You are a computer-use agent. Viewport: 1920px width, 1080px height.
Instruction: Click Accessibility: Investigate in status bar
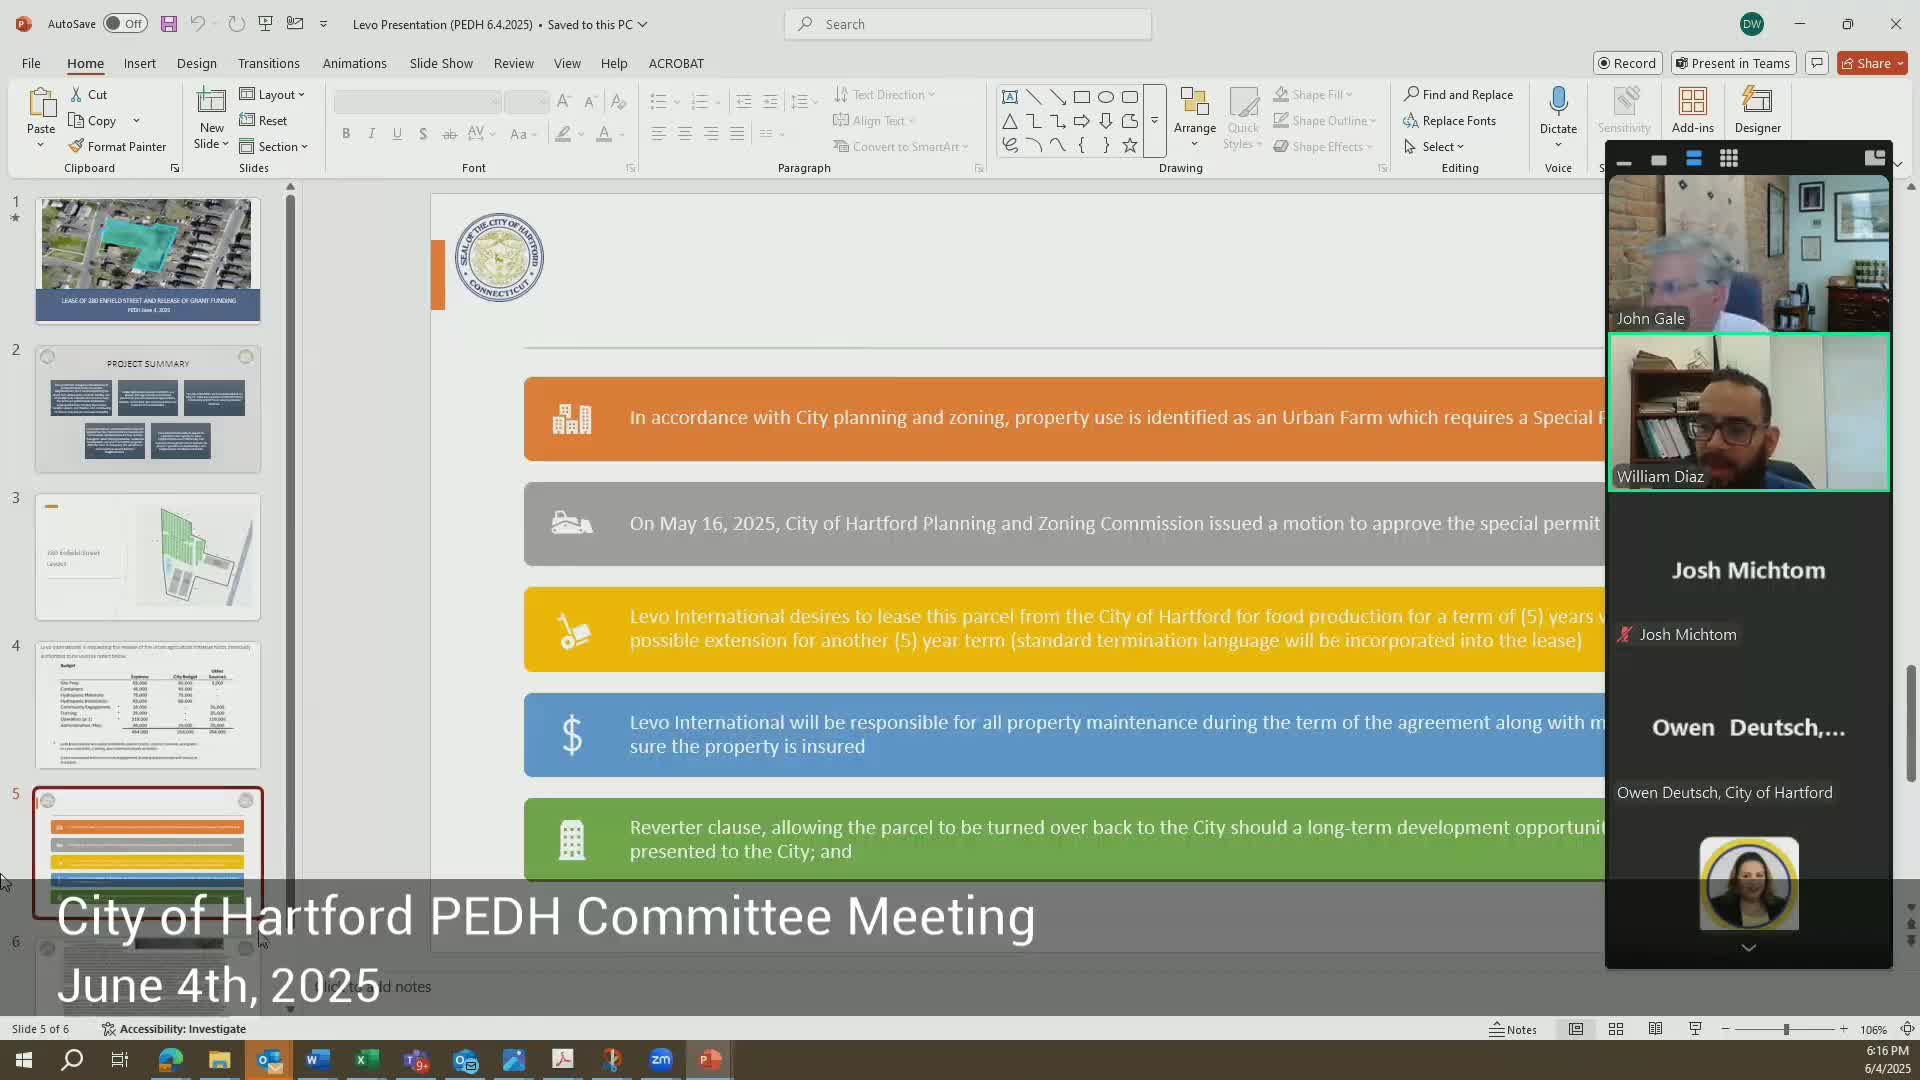174,1029
